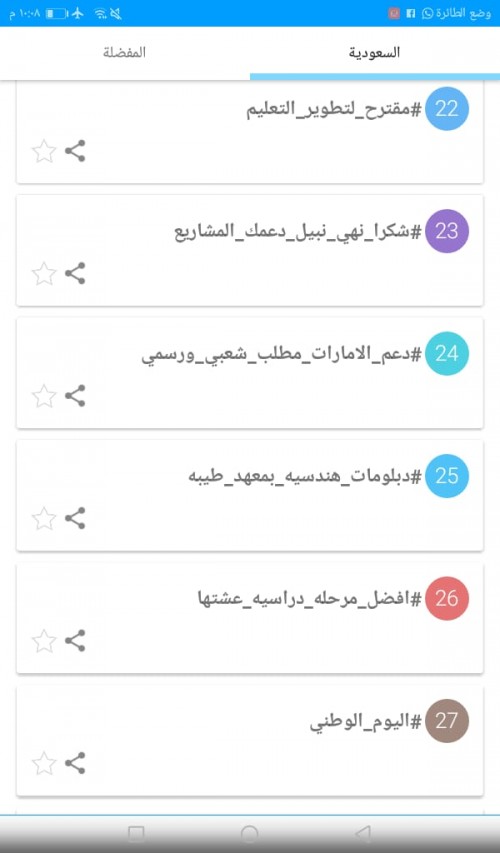
Task: Open #مقترح_لتطوير_التعليم hashtag
Action: pos(334,109)
